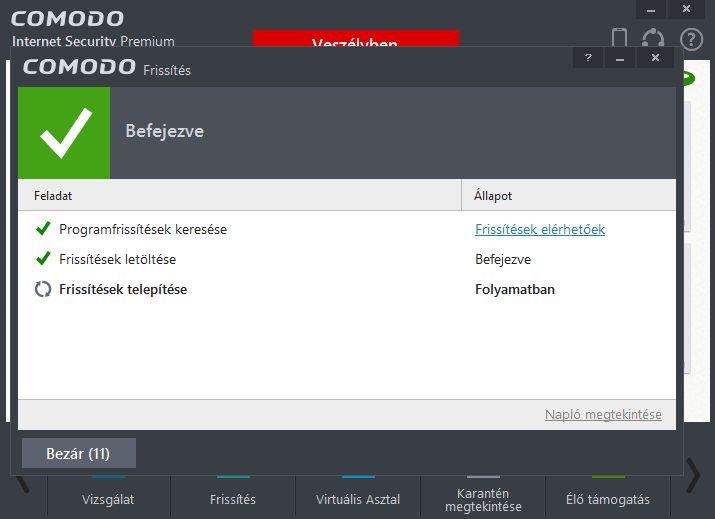The image size is (715, 519).
Task: Close the main Comodo window
Action: [x=686, y=9]
